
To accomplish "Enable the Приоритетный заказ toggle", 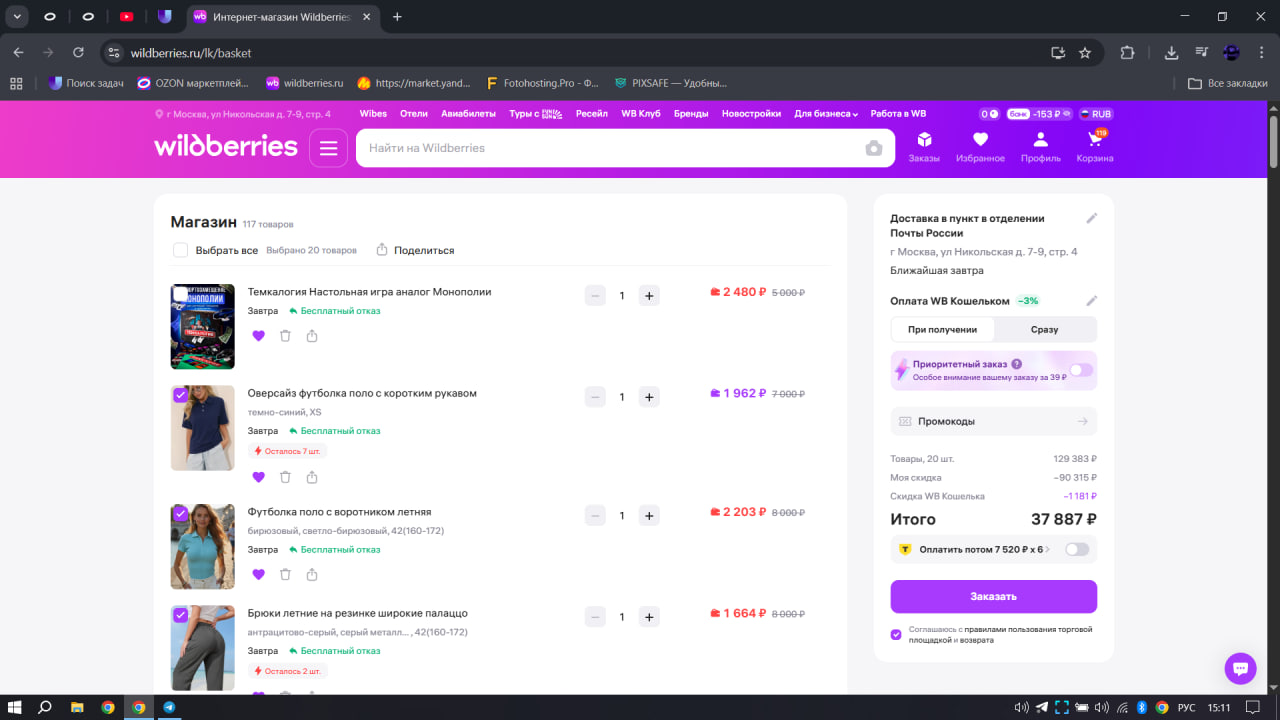I will click(1081, 370).
